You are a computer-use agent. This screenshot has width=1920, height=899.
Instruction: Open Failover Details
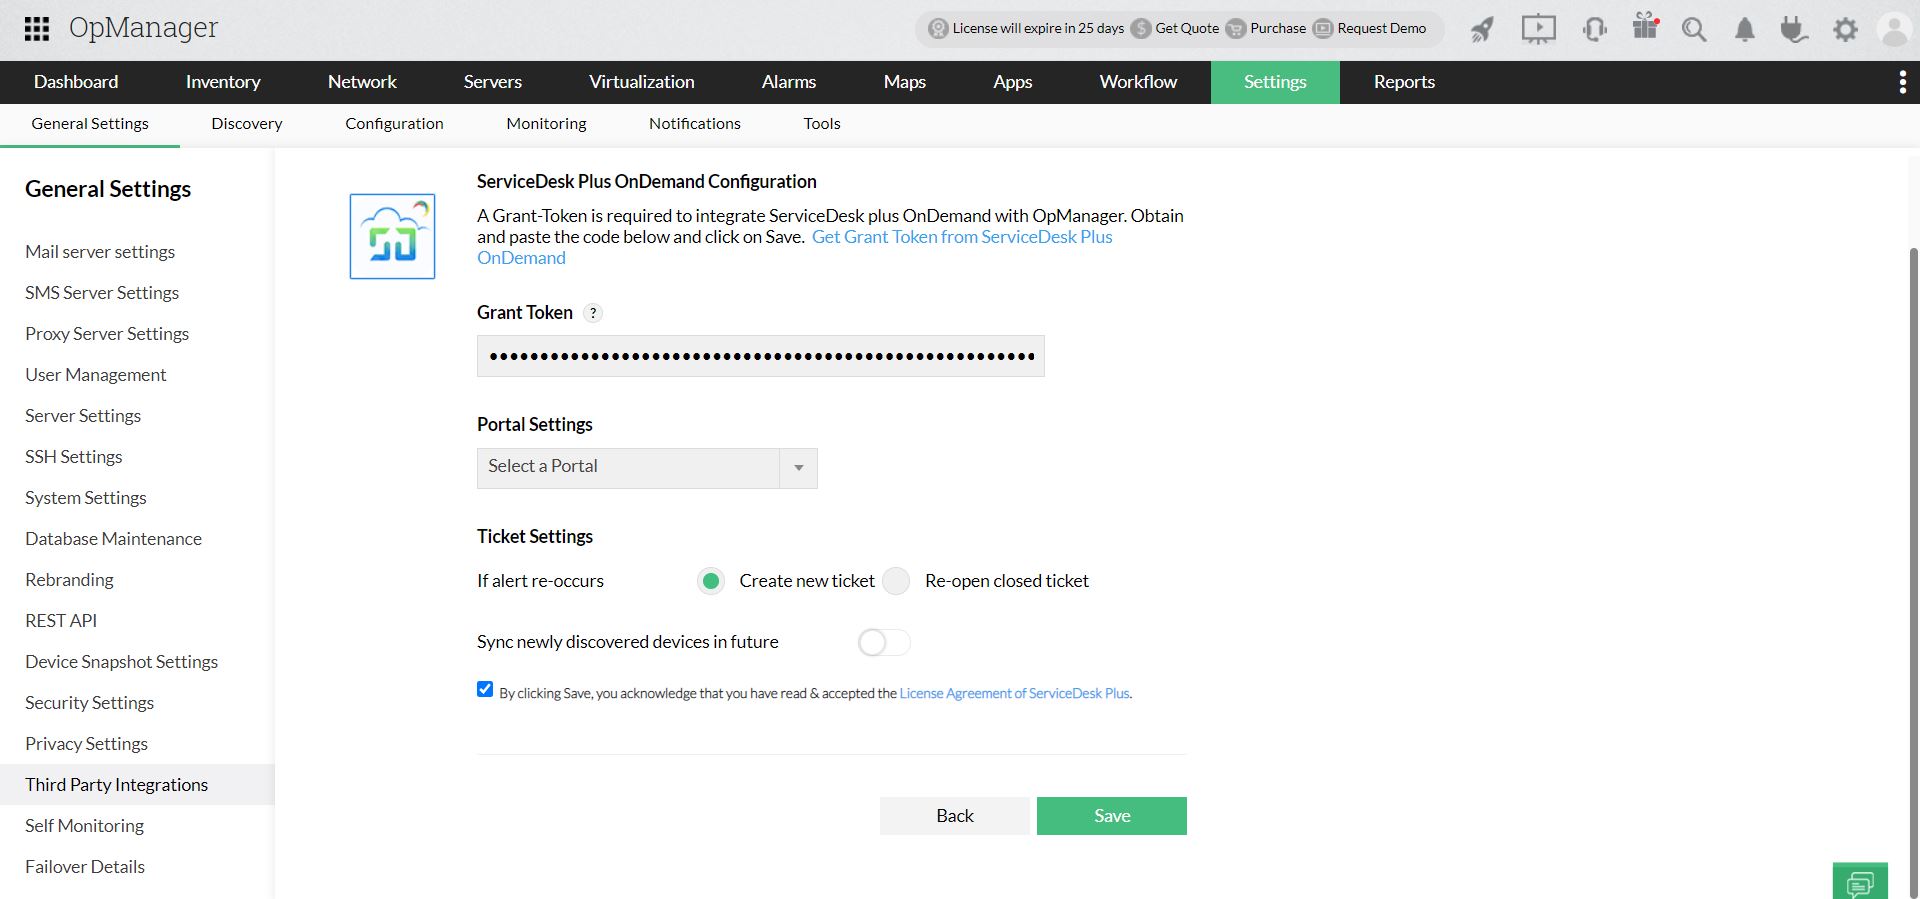85,867
